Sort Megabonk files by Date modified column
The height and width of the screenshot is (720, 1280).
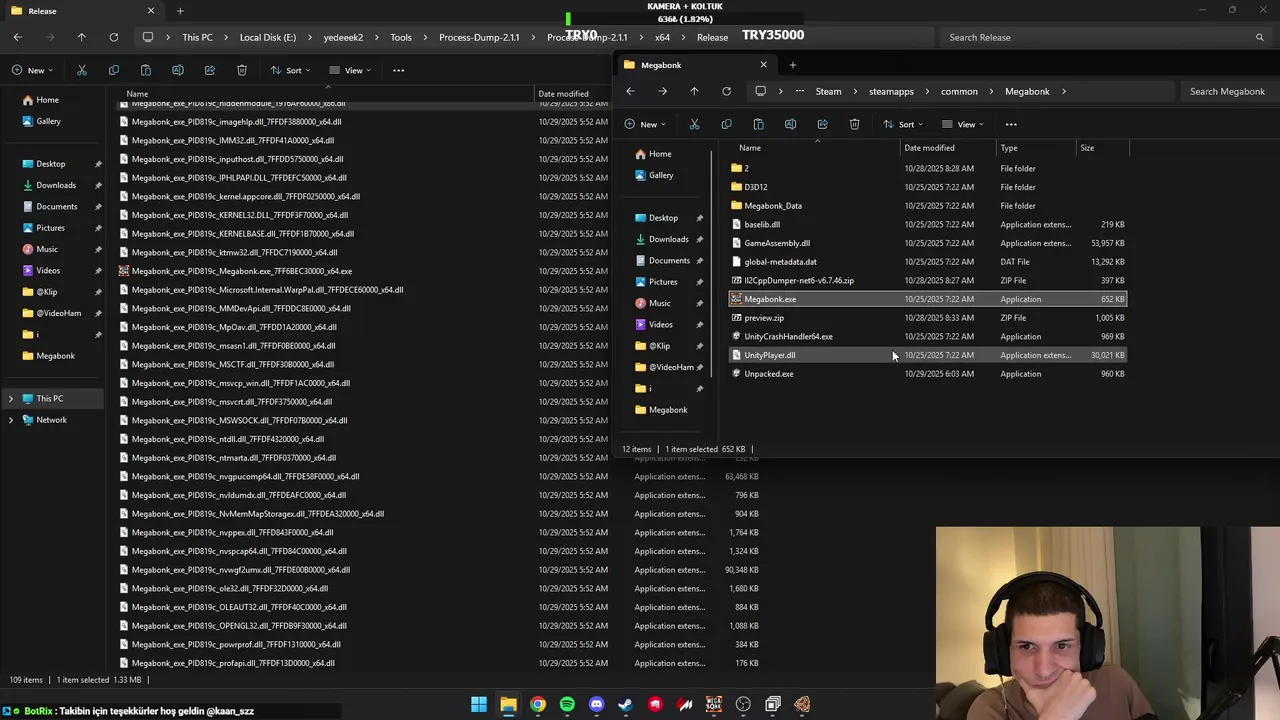click(x=929, y=148)
